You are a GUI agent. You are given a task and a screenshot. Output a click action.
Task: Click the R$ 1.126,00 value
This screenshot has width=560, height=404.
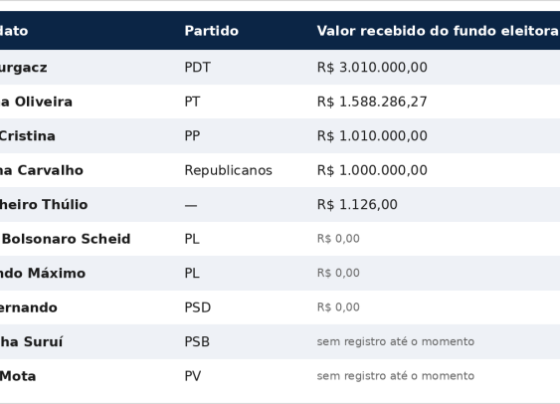click(x=357, y=205)
